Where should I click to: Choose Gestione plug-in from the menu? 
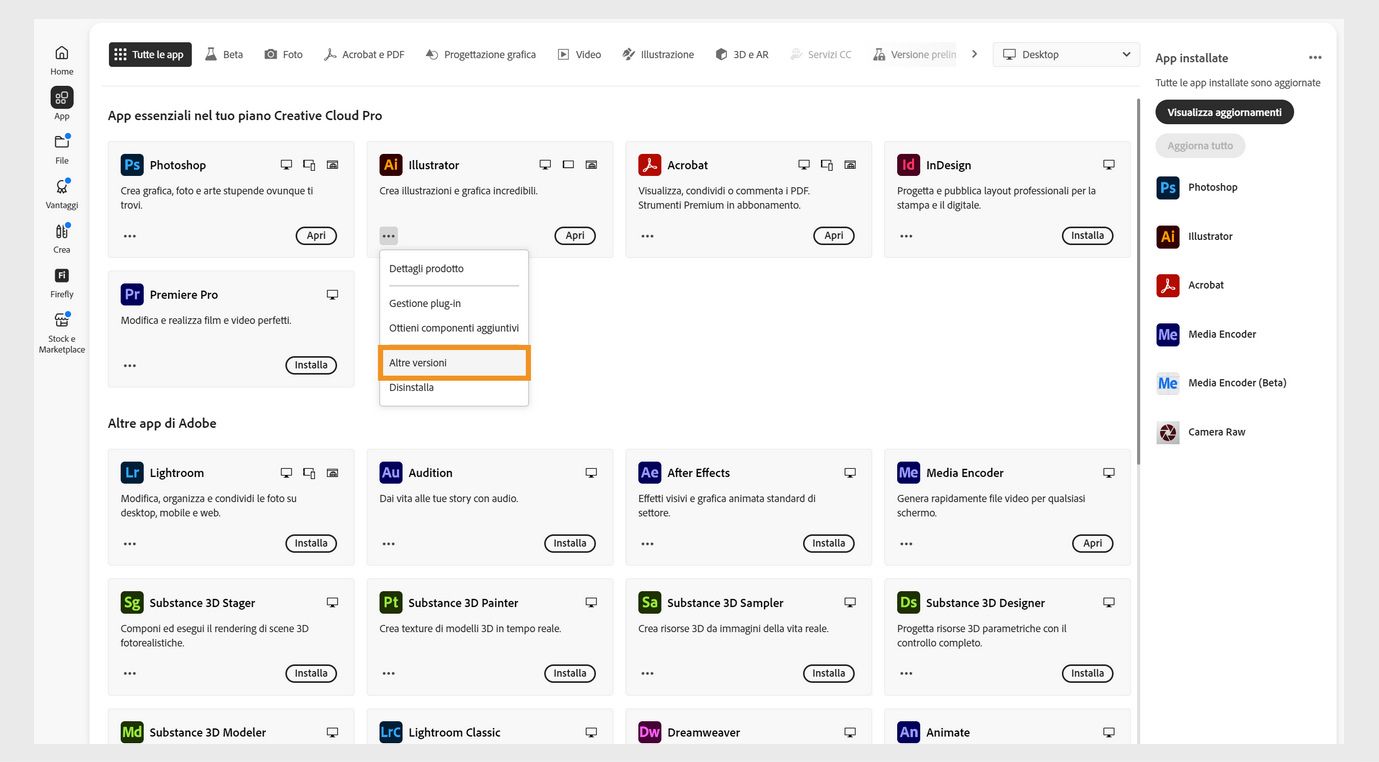[454, 304]
